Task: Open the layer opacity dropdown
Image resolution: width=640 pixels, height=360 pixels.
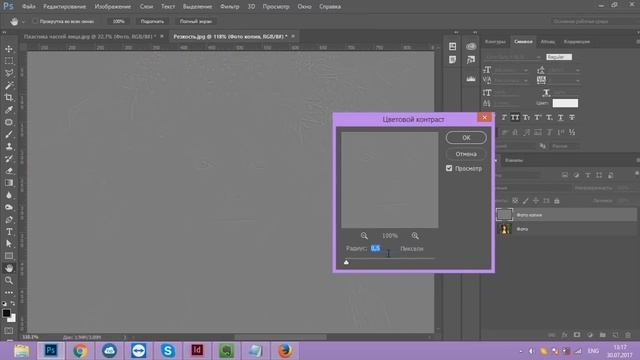Action: pyautogui.click(x=628, y=188)
